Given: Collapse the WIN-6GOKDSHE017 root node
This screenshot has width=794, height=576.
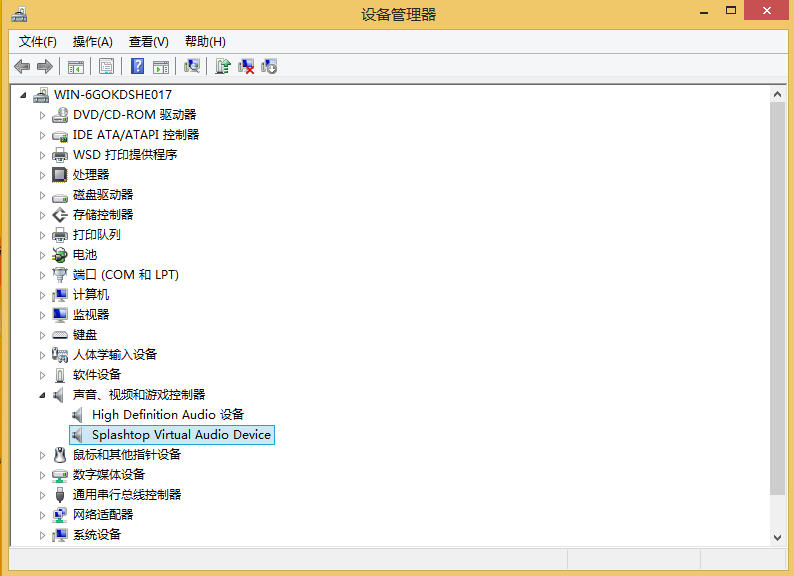Looking at the screenshot, I should pyautogui.click(x=23, y=95).
